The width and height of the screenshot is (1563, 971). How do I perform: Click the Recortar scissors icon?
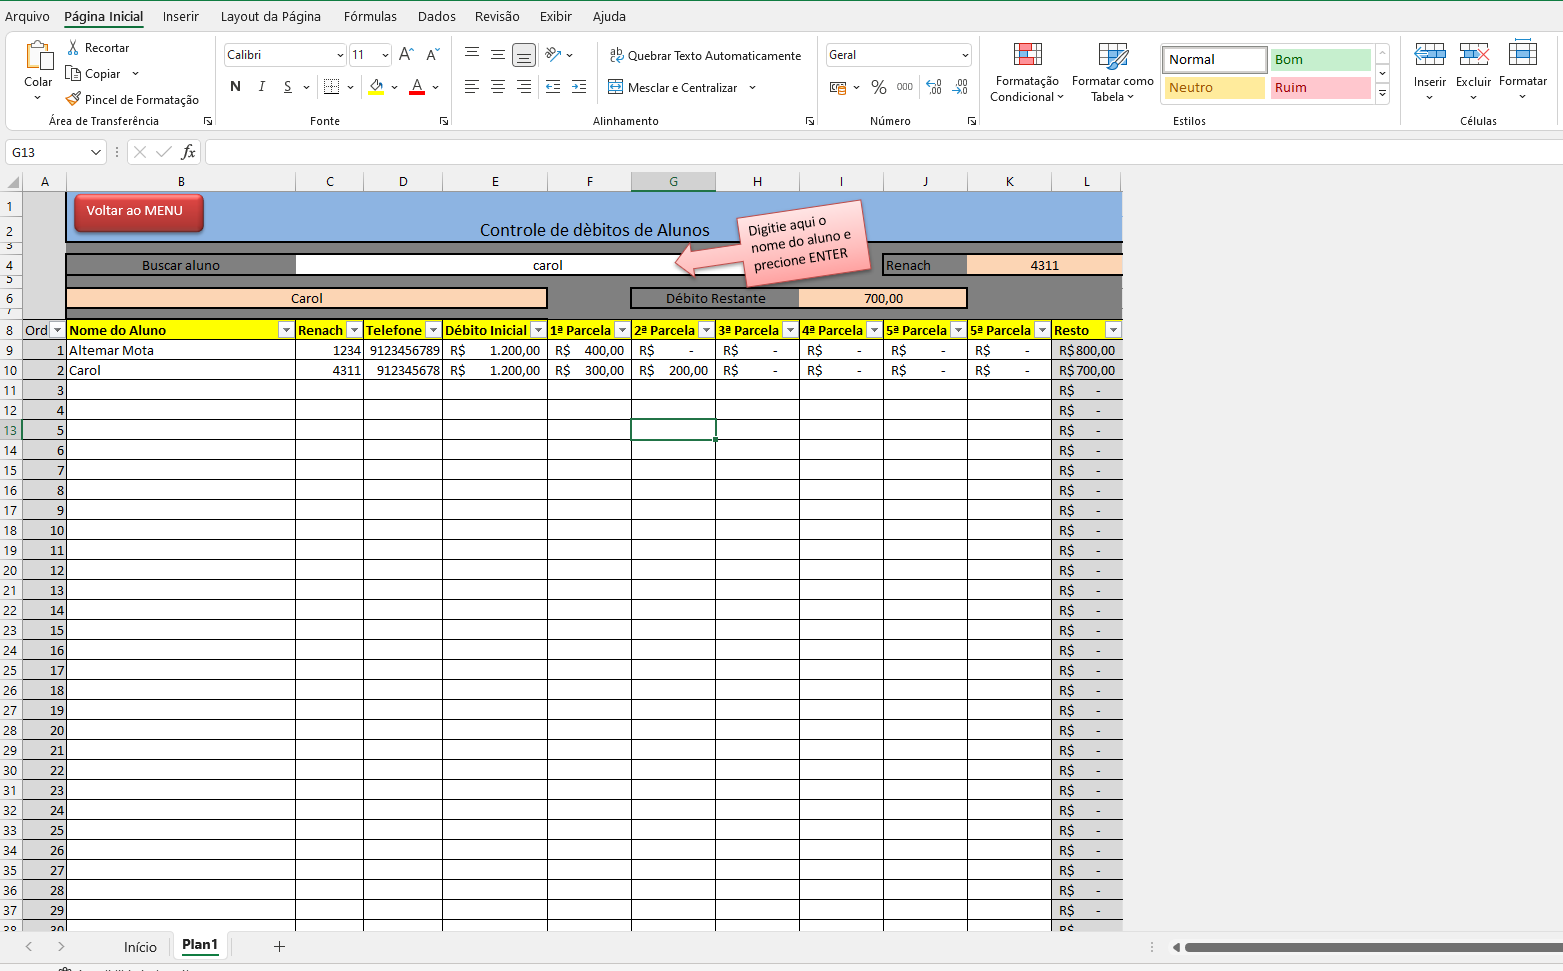coord(73,48)
